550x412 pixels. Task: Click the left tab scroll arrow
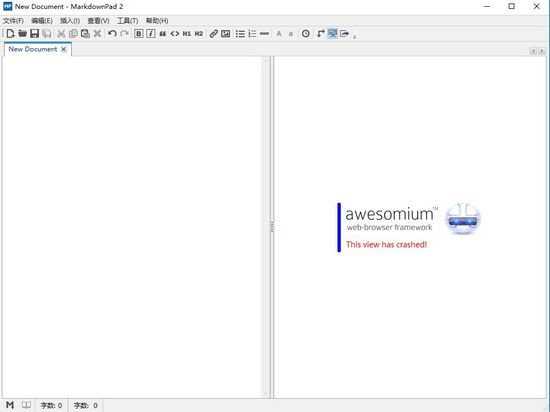coord(533,51)
